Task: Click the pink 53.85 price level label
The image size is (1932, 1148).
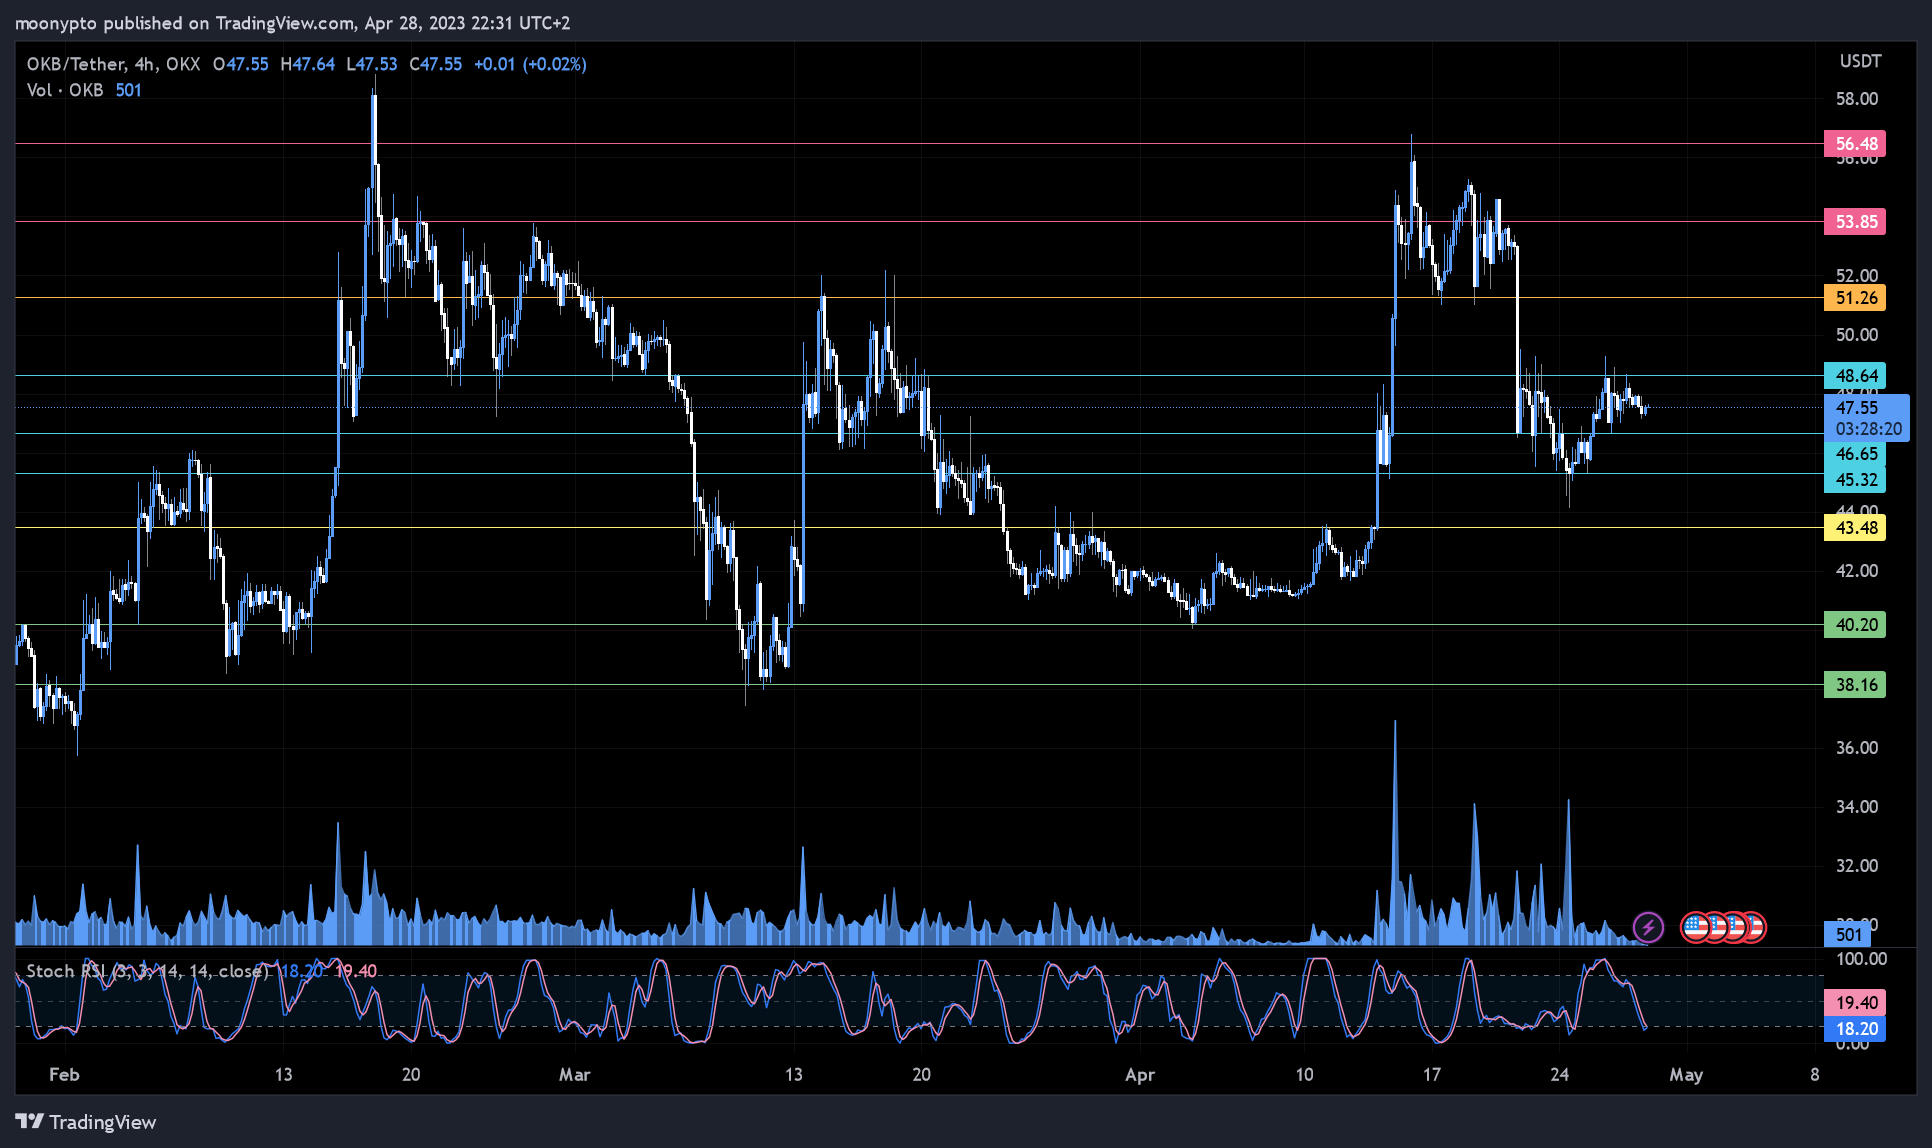Action: (1855, 222)
